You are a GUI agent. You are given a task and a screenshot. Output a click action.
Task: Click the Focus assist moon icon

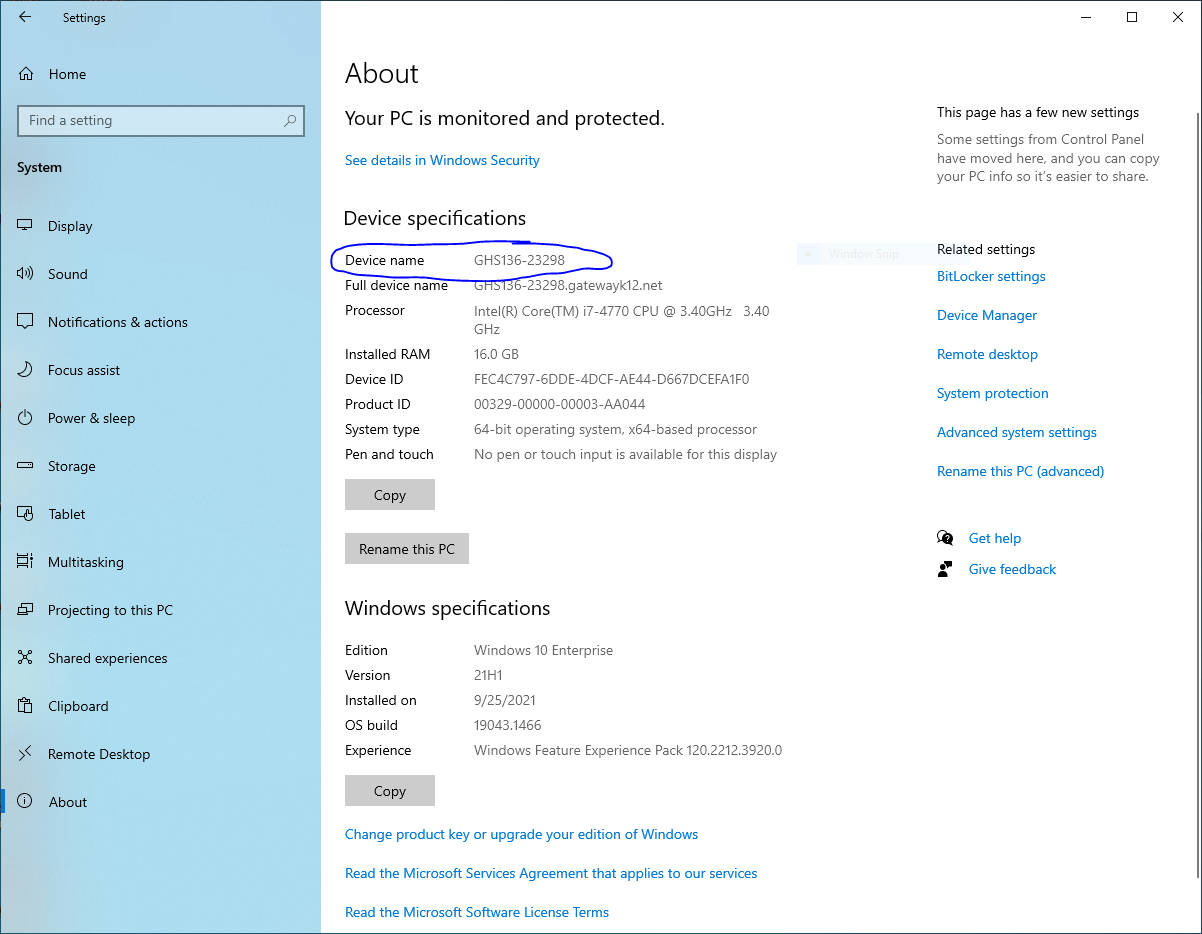pyautogui.click(x=26, y=370)
